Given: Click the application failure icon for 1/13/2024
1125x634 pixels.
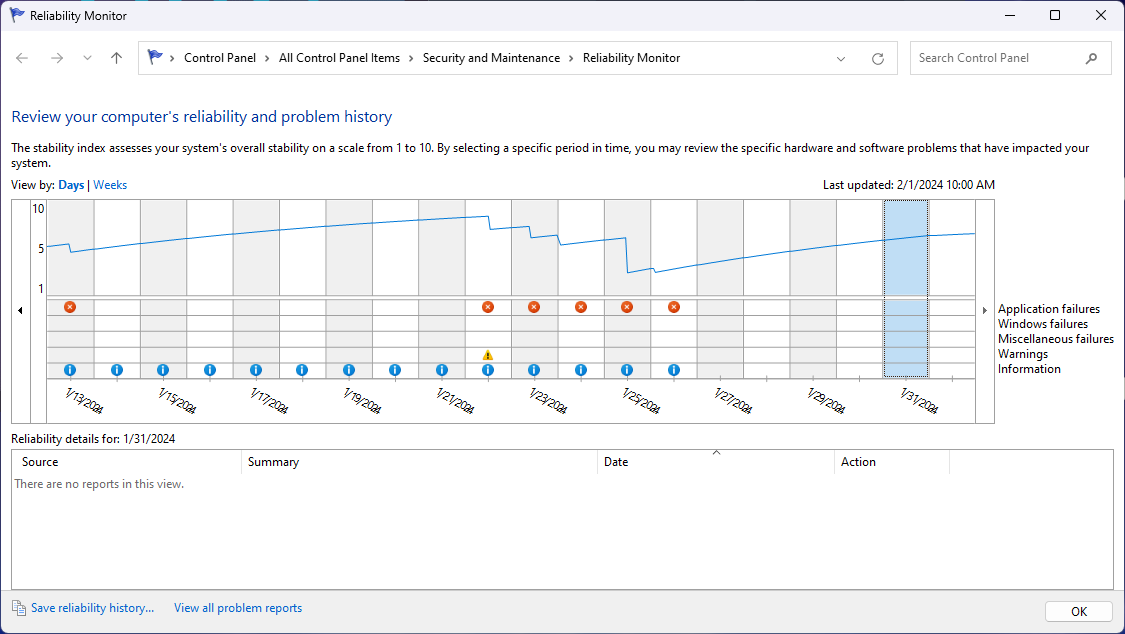Looking at the screenshot, I should pyautogui.click(x=70, y=307).
